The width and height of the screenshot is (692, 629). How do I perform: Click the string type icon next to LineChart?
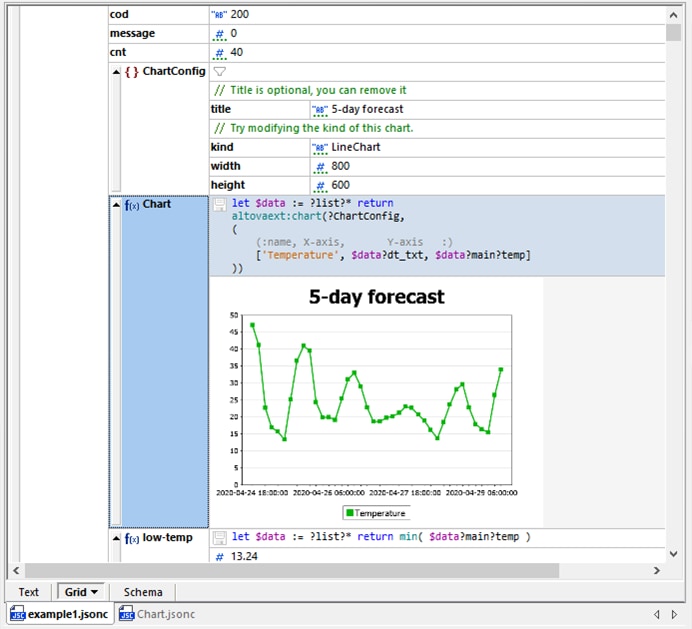pos(320,147)
